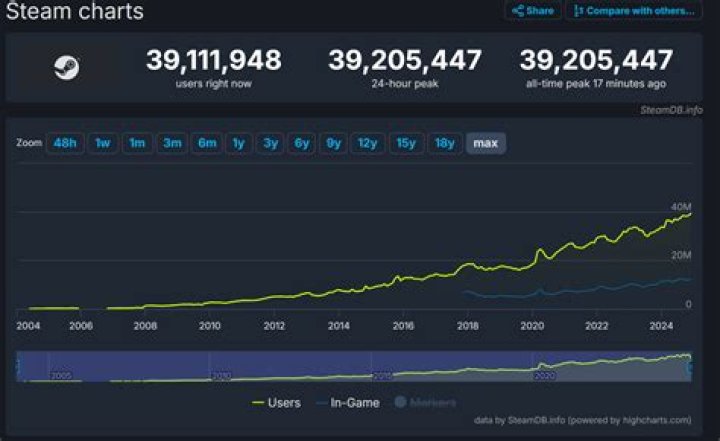Screen dimensions: 720x441
Task: Click the 24-hour peak value
Action: [405, 60]
